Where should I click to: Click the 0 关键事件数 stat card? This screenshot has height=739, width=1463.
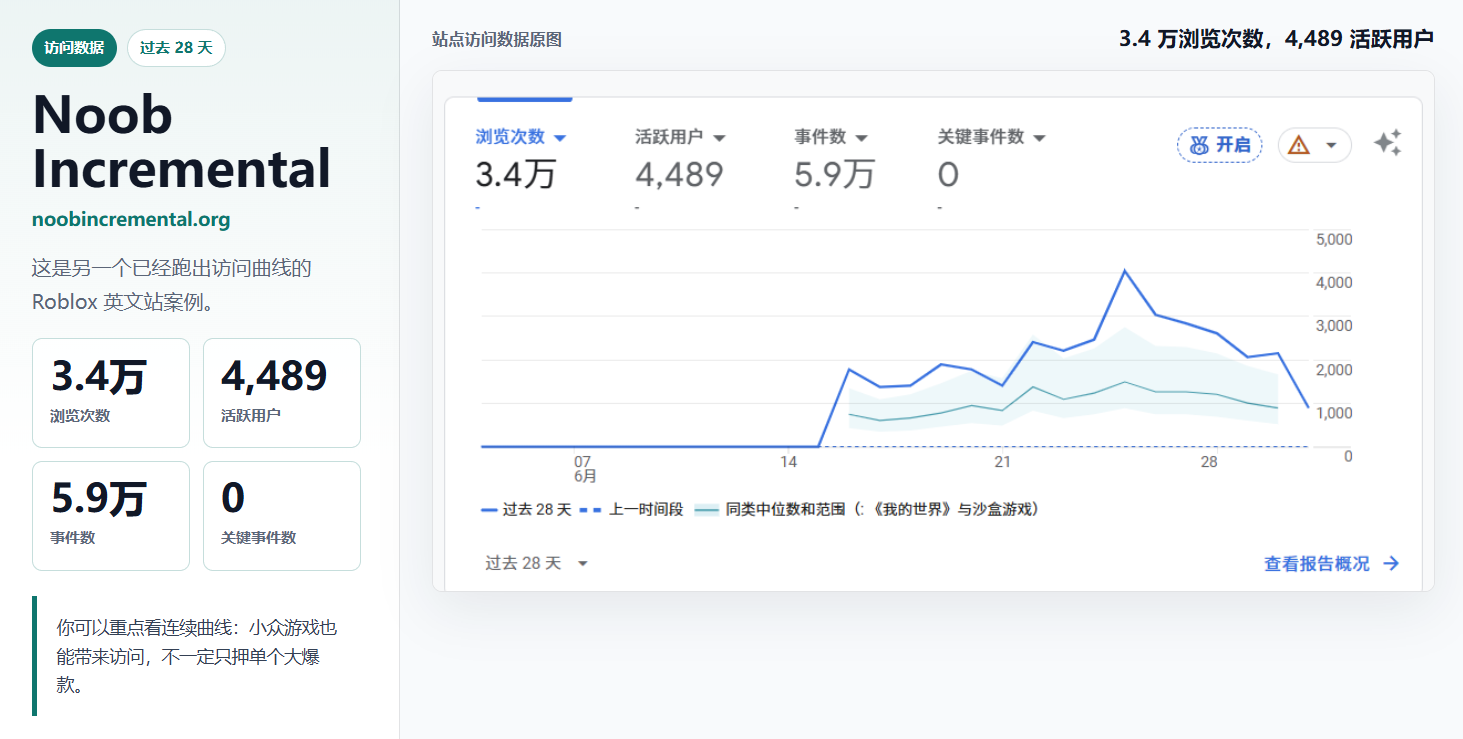tap(282, 516)
